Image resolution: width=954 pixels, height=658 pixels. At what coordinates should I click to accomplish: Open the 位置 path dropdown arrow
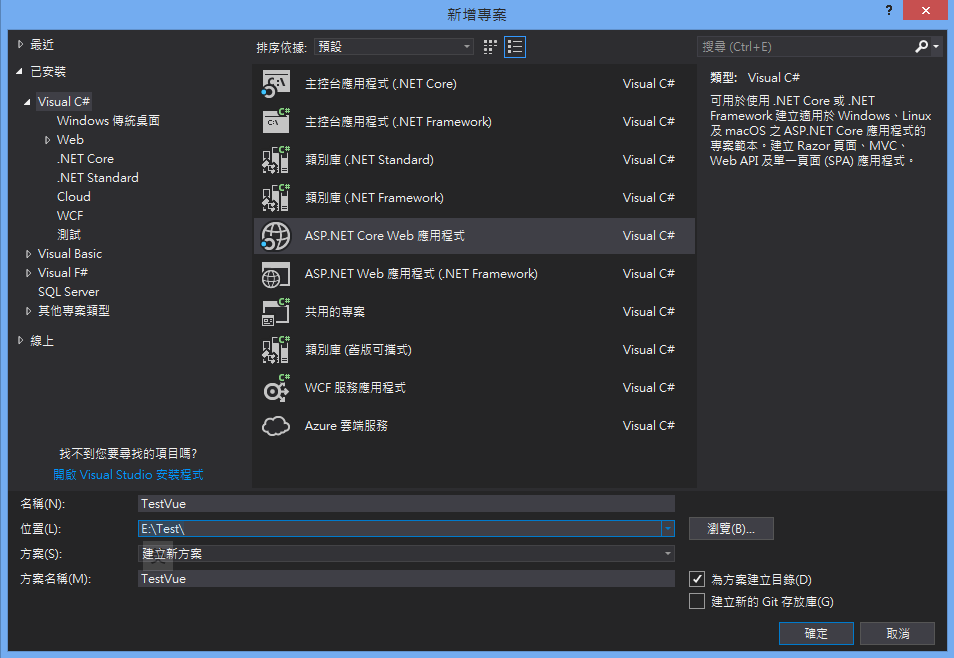tap(667, 528)
